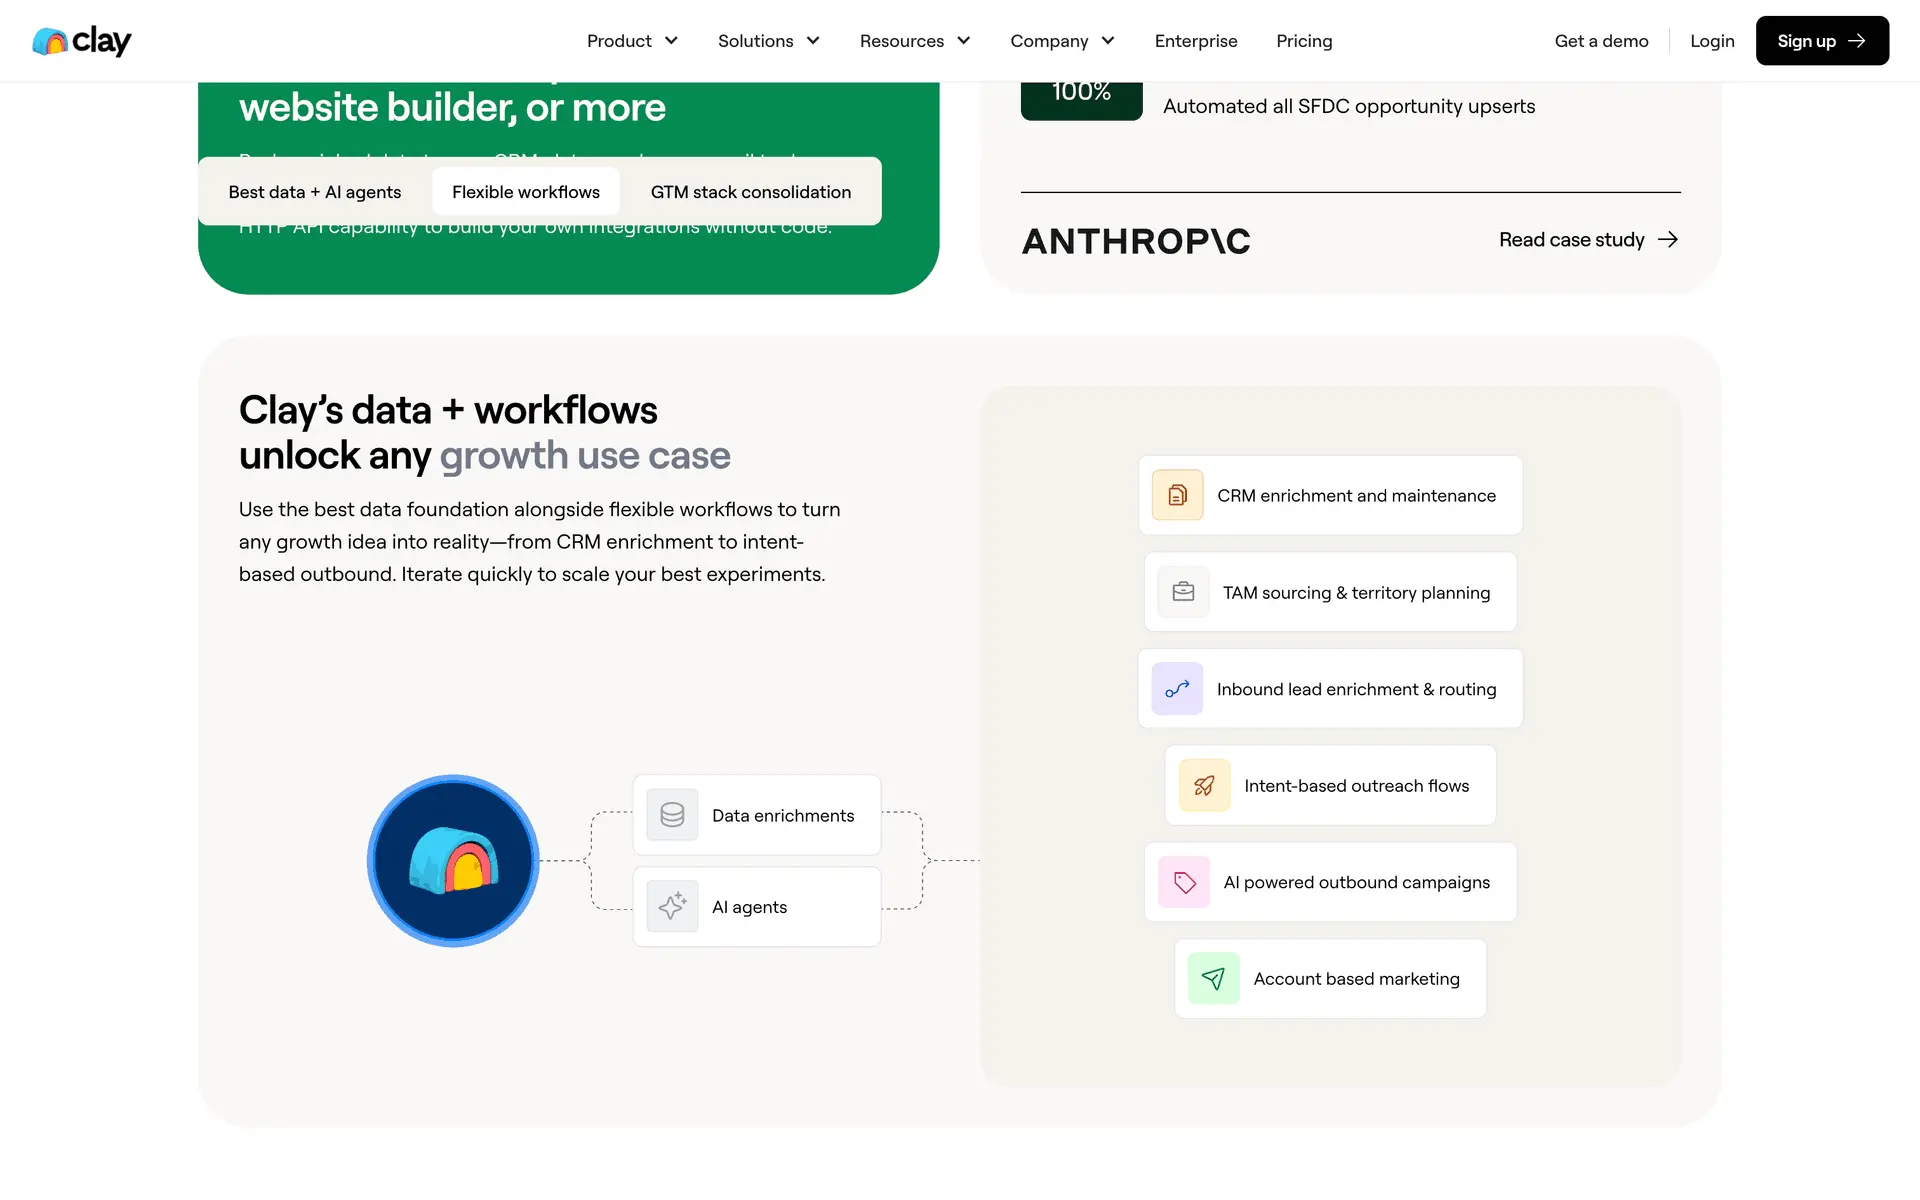The height and width of the screenshot is (1200, 1920).
Task: Expand the Resources menu
Action: tap(914, 41)
